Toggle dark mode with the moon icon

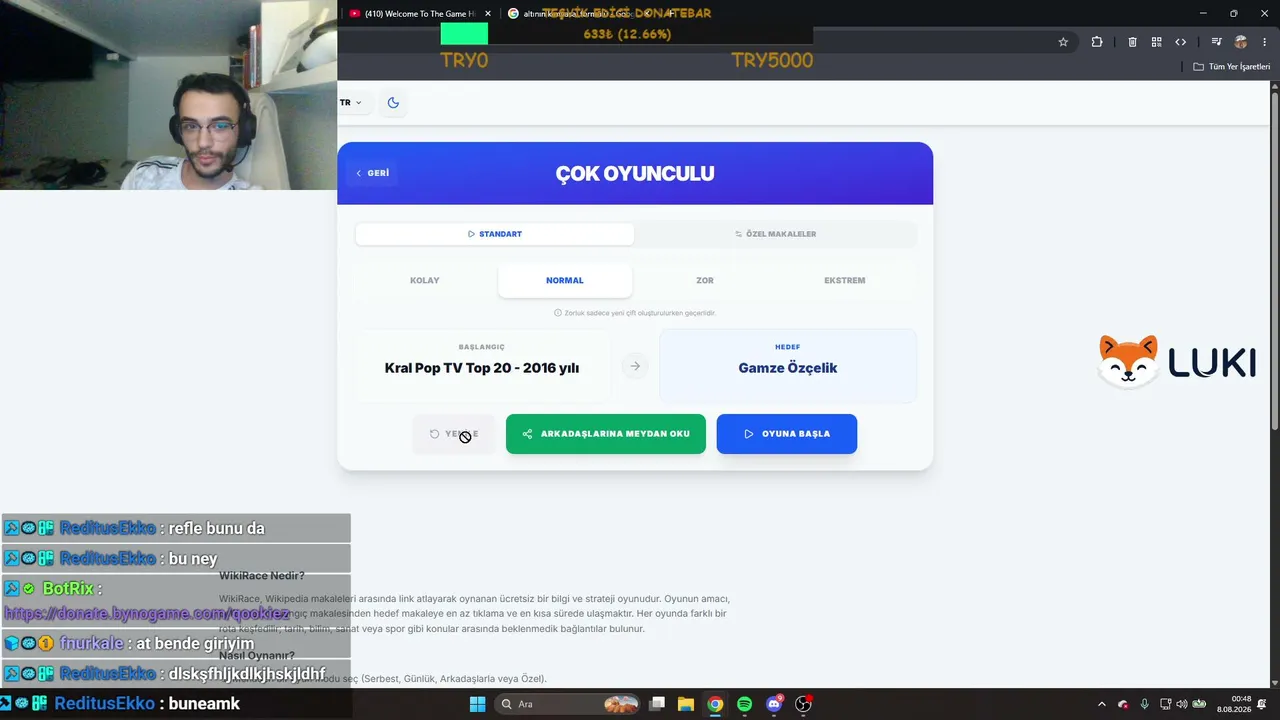point(393,103)
